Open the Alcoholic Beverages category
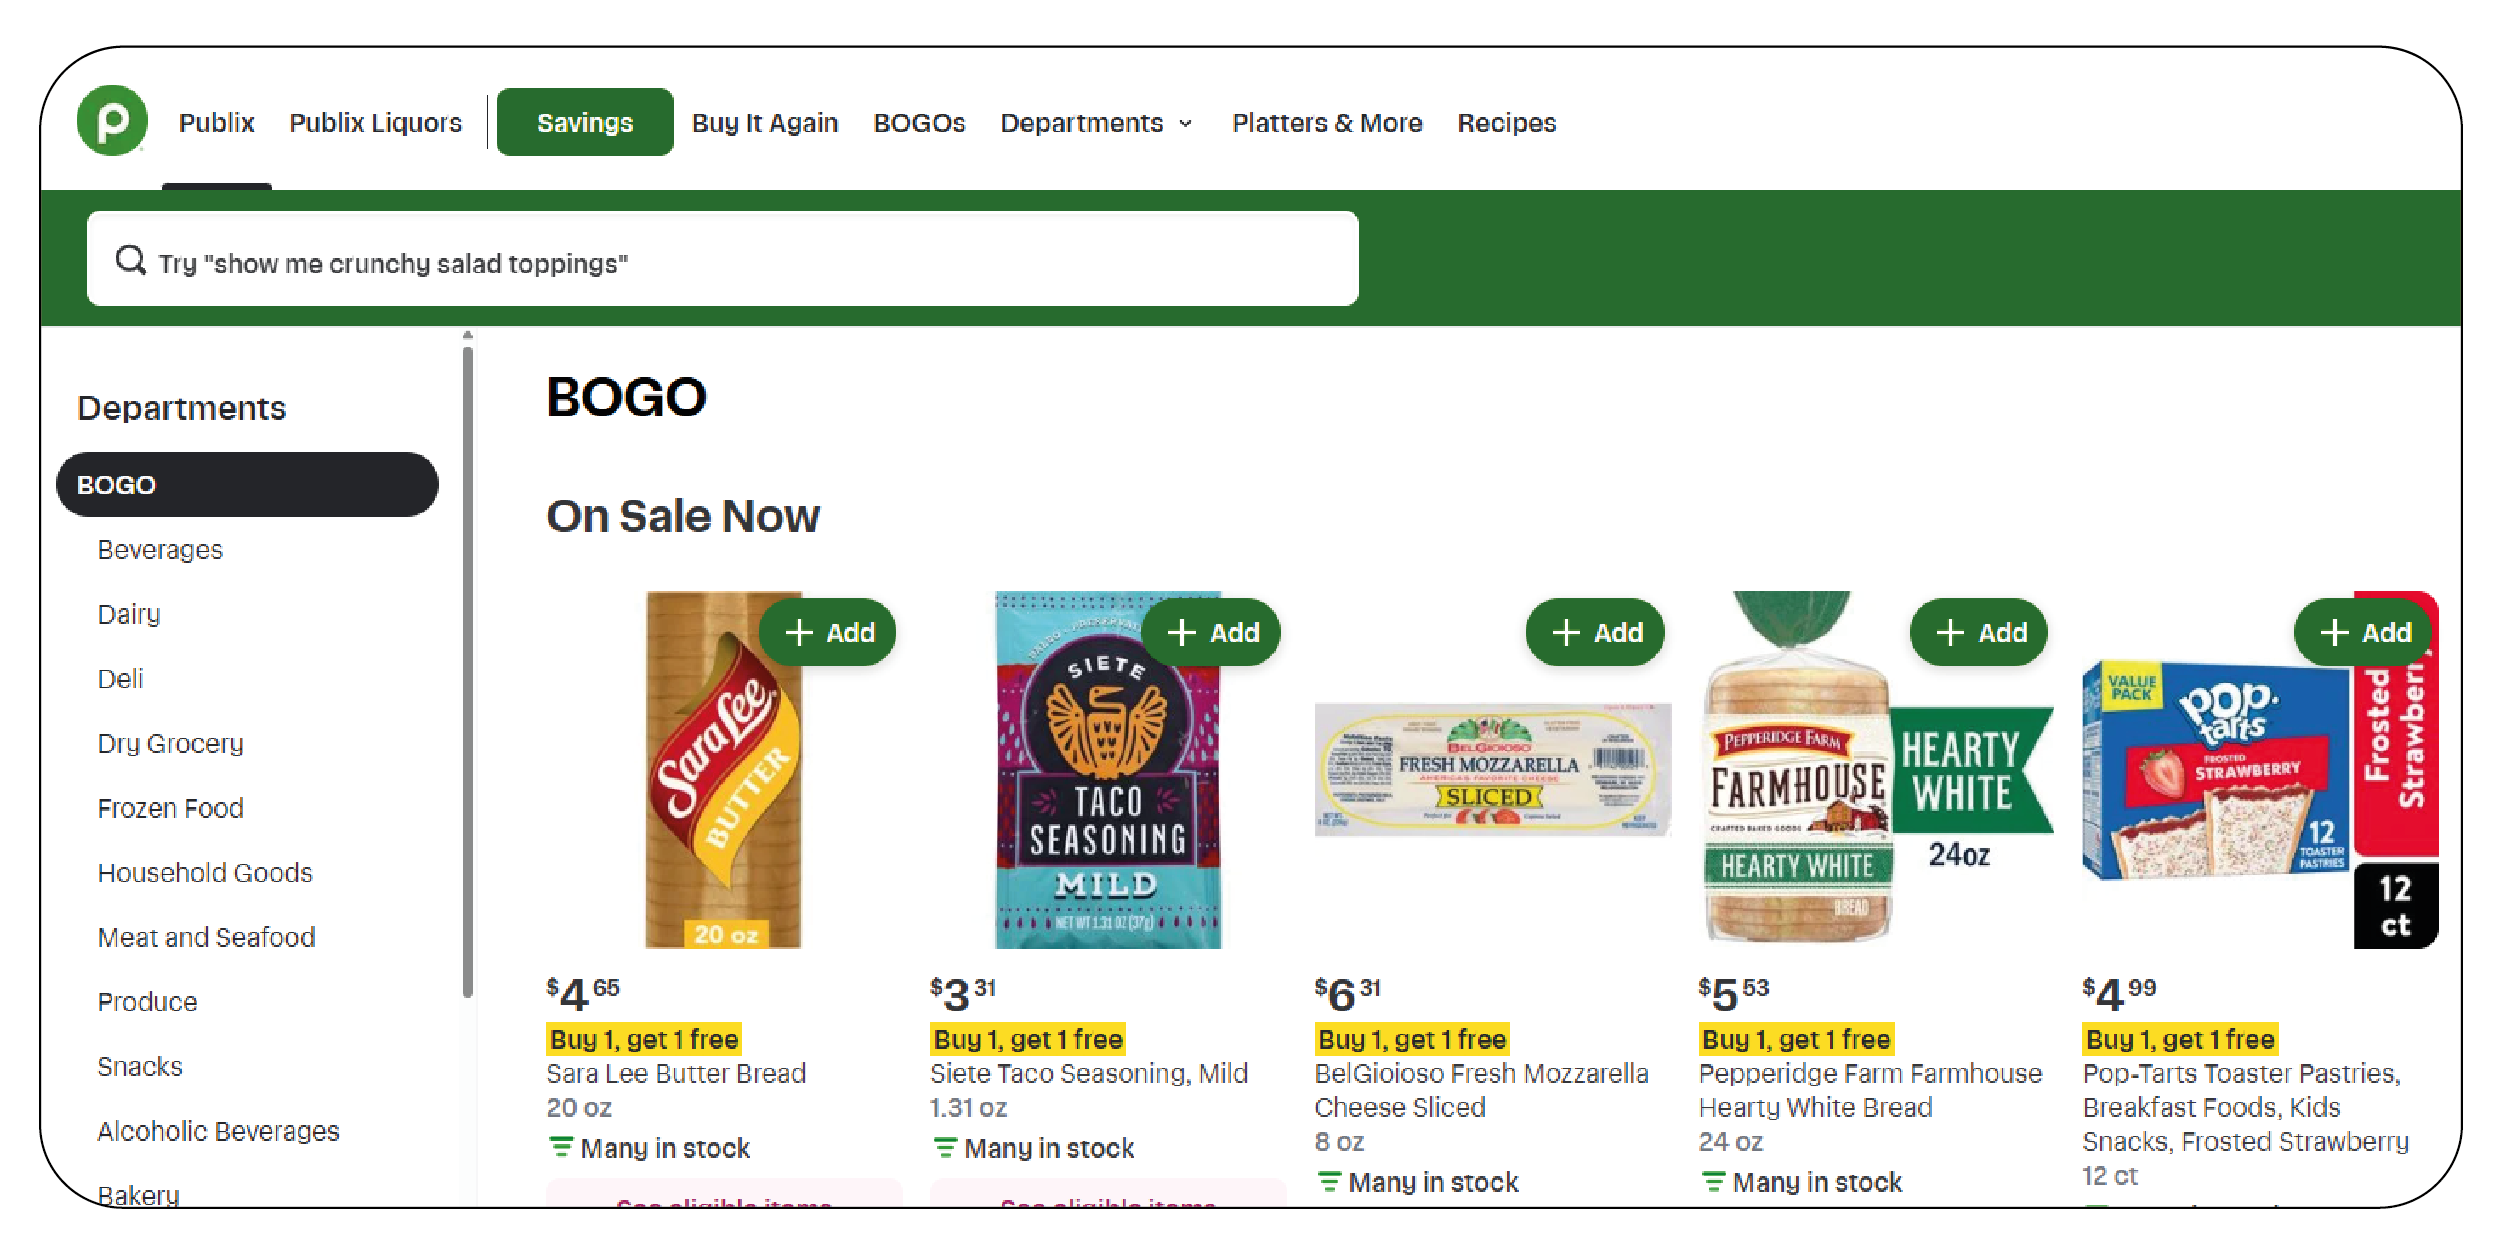 click(x=217, y=1131)
